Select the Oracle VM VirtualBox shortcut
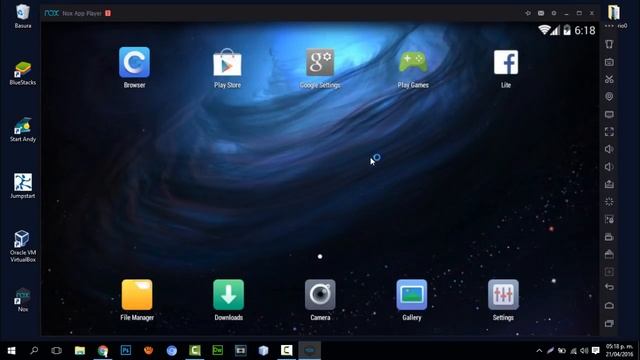640x360 pixels. [x=22, y=246]
